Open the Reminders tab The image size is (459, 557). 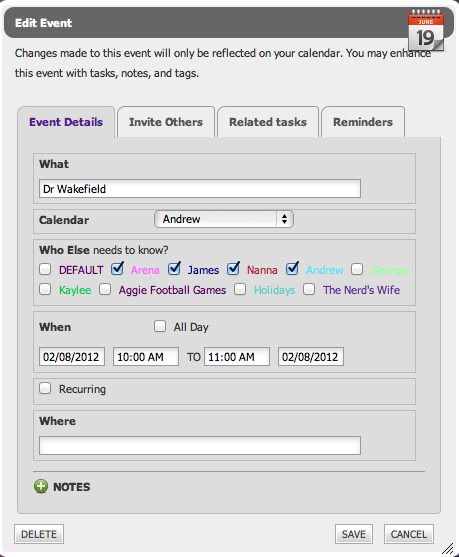363,122
